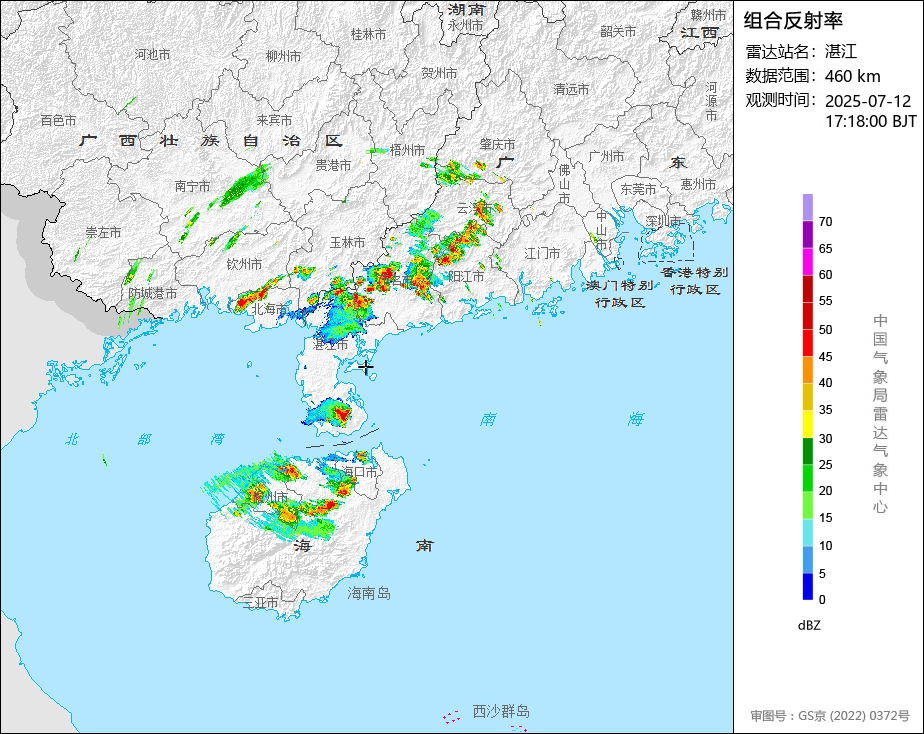Click the 深圳市 map label
The image size is (924, 734).
[663, 221]
